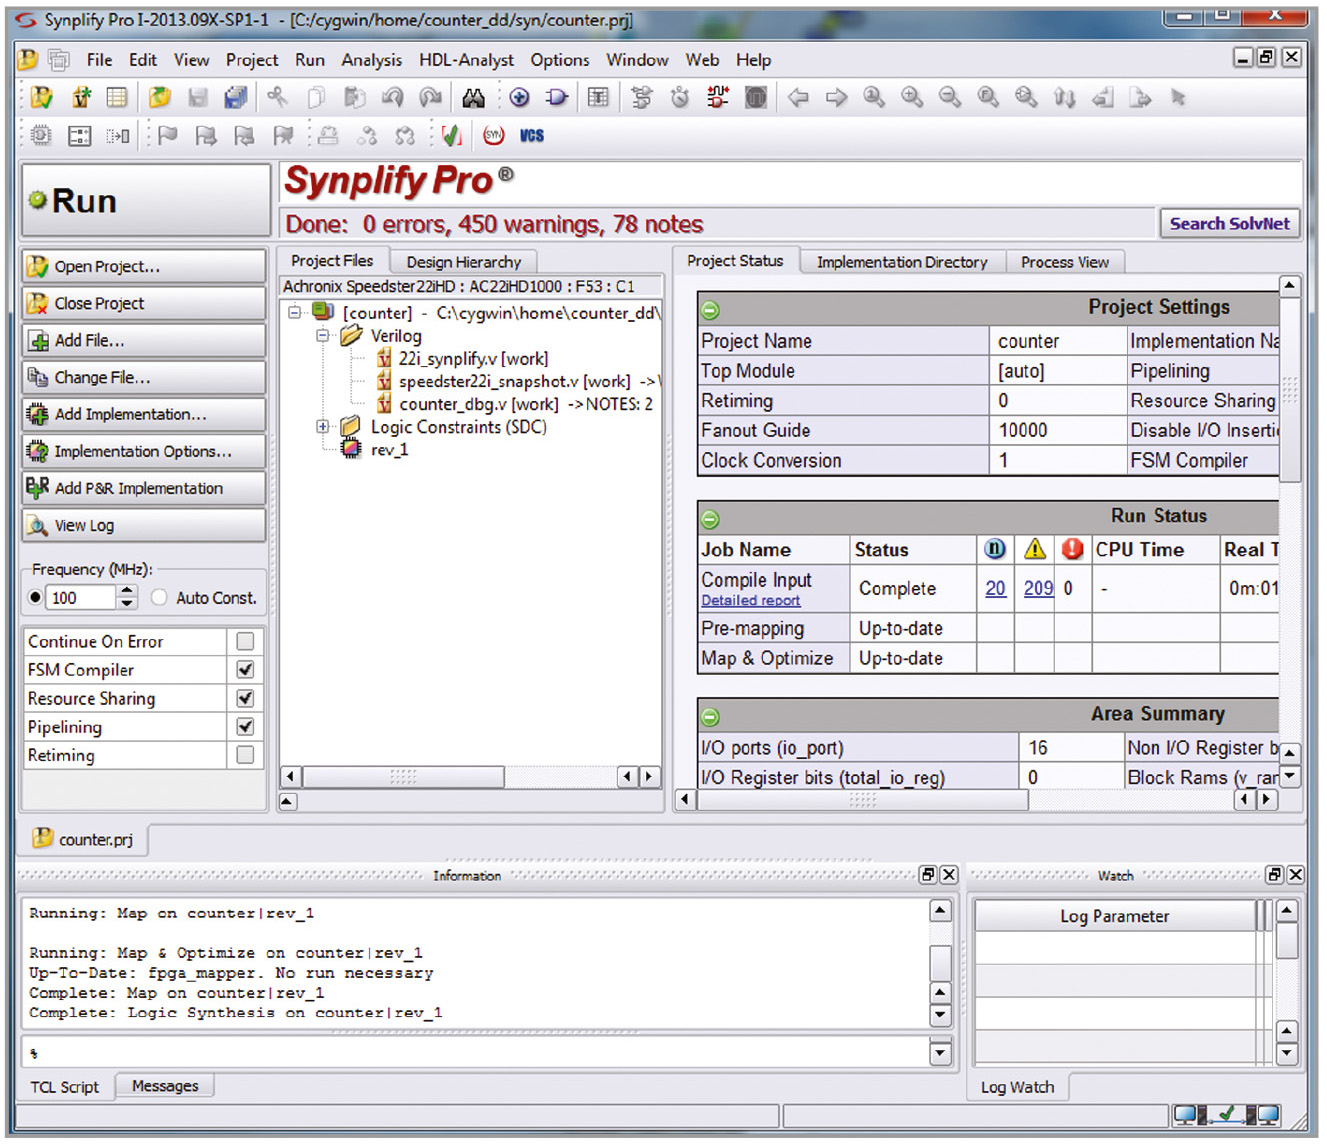The width and height of the screenshot is (1327, 1144).
Task: Click the View Log button
Action: [144, 525]
